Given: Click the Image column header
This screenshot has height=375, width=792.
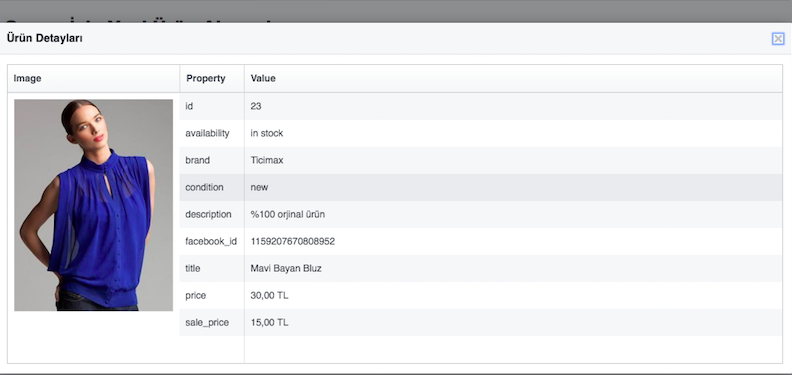Looking at the screenshot, I should point(27,78).
